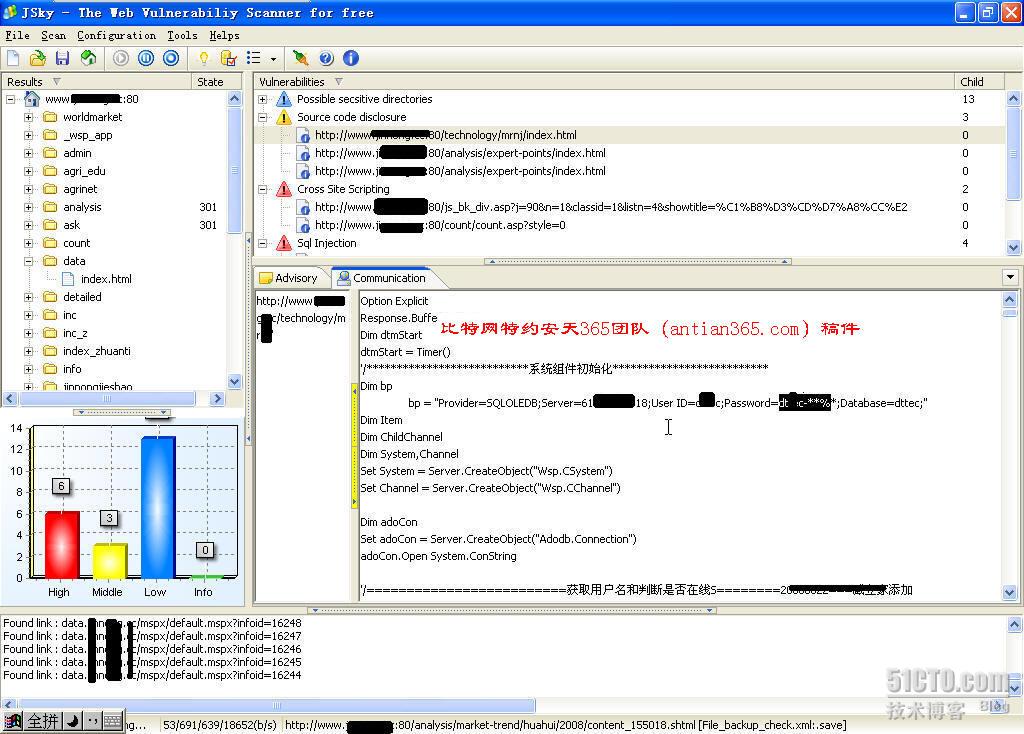Select the ask folder

(72, 225)
